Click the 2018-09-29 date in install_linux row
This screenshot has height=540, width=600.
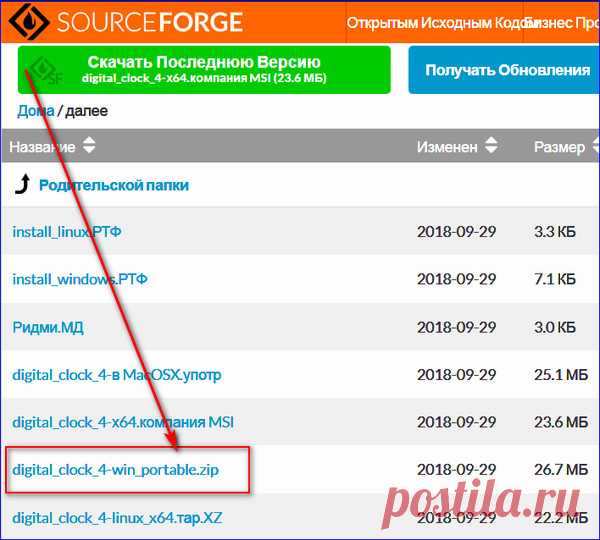[x=457, y=232]
